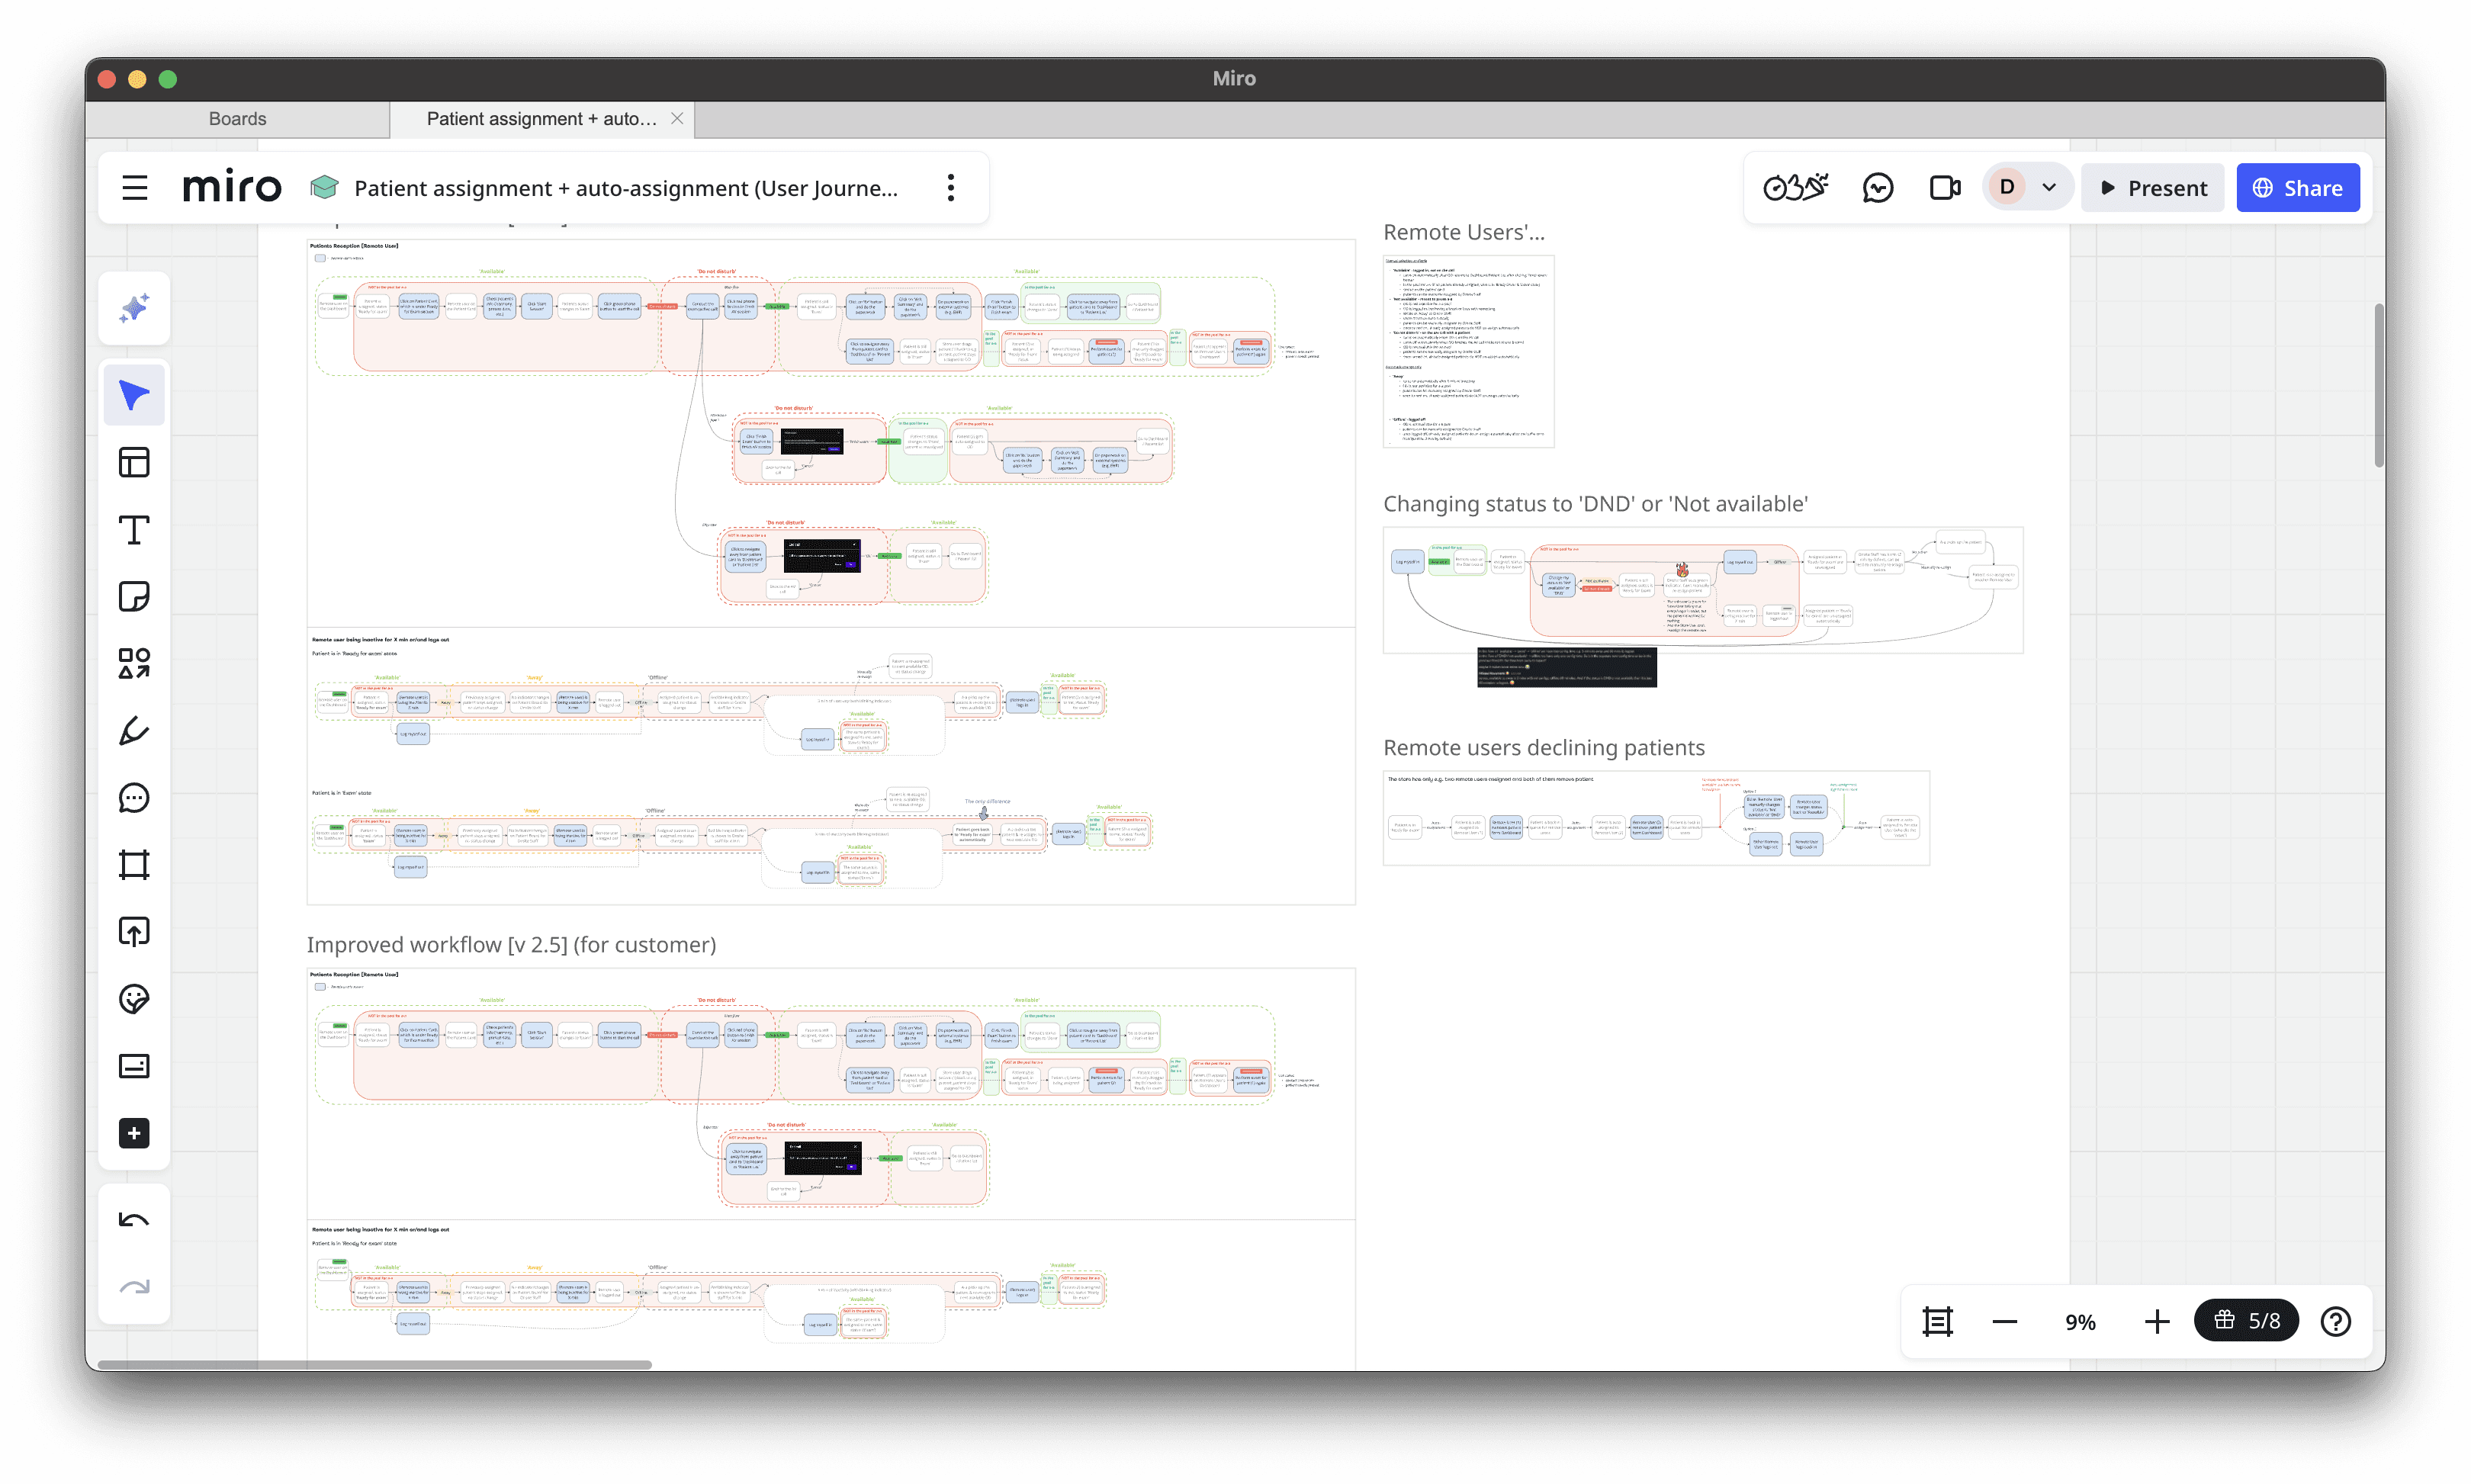2471x1484 pixels.
Task: Zoom in with the plus button
Action: point(2157,1322)
